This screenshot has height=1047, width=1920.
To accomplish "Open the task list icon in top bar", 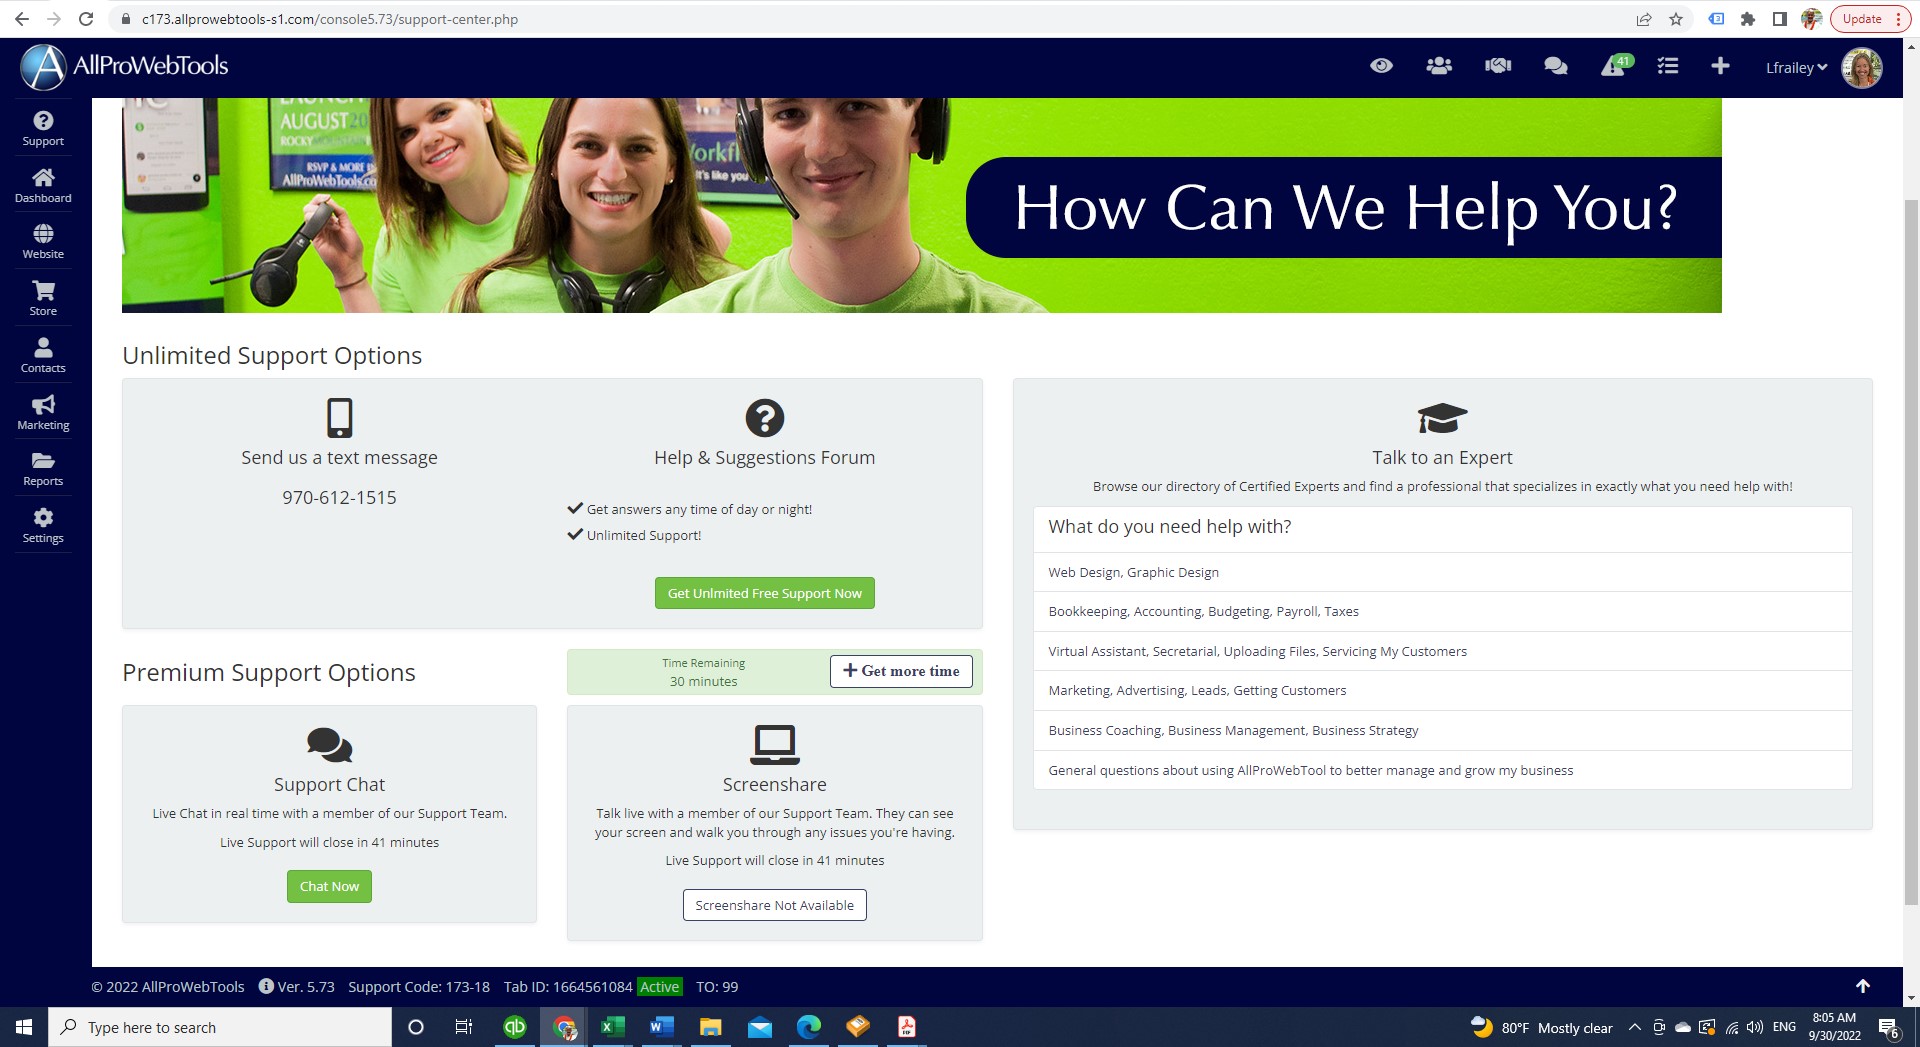I will pyautogui.click(x=1668, y=66).
